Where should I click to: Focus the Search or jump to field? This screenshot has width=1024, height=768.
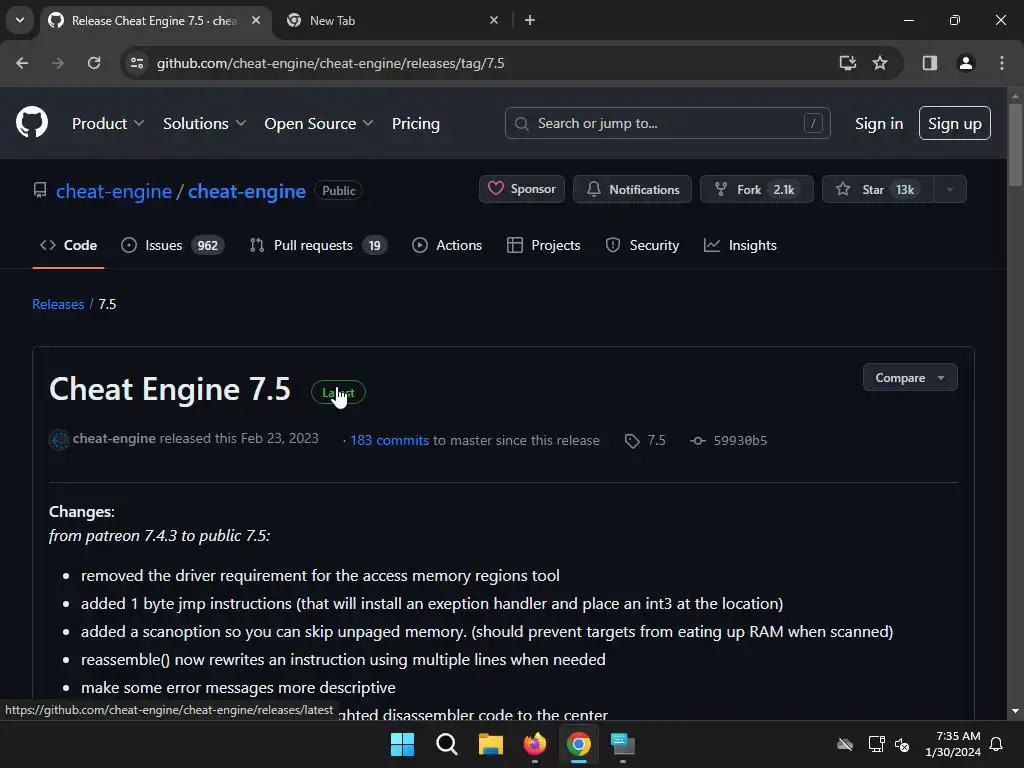[667, 123]
